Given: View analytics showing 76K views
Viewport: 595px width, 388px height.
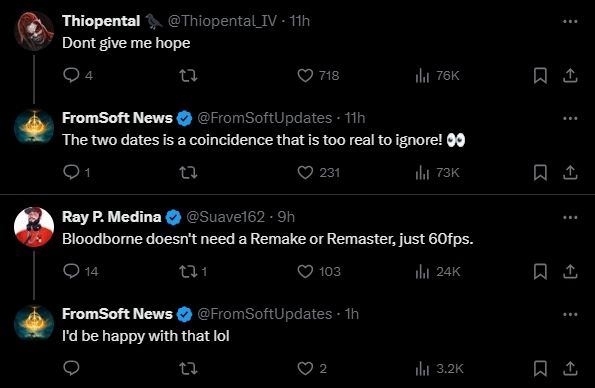Looking at the screenshot, I should tap(438, 76).
